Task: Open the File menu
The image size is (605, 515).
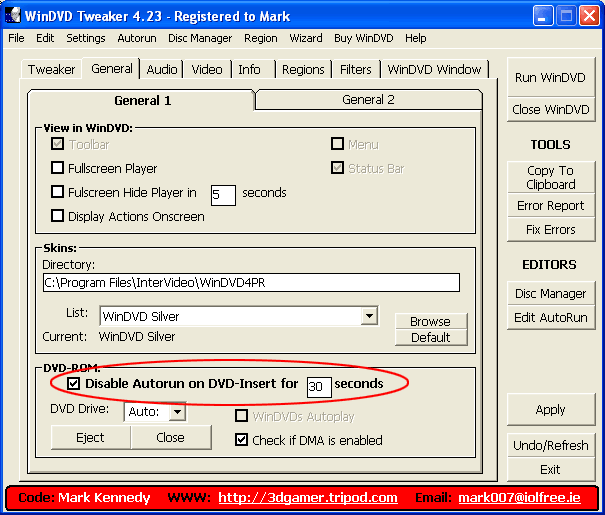Action: [x=16, y=38]
